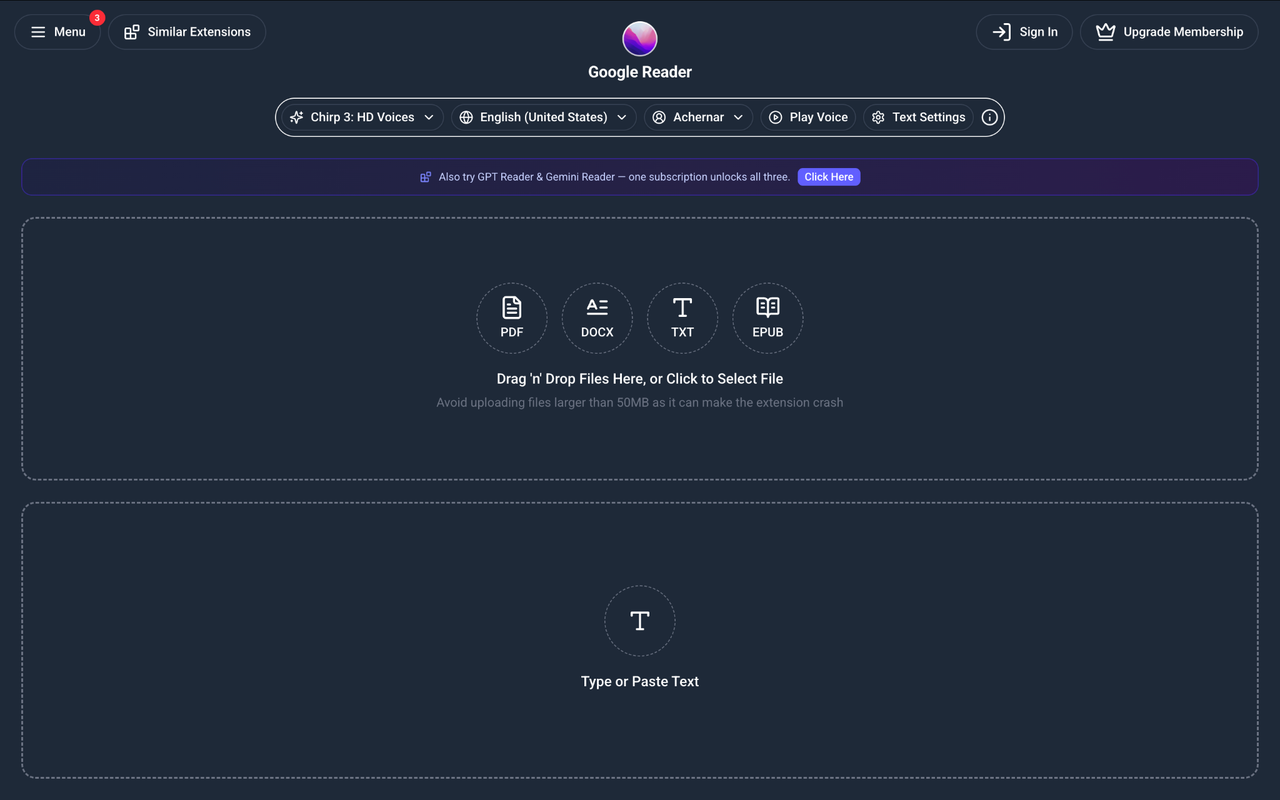Screen dimensions: 1280x800
Task: Click the Google Reader title text
Action: [640, 72]
